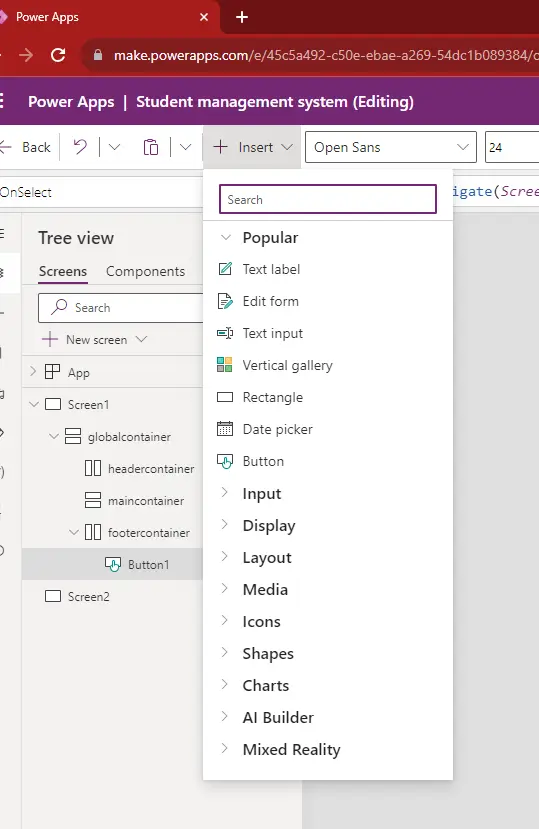Collapse the globalcontainer node chevron
539x829 pixels.
pos(53,437)
